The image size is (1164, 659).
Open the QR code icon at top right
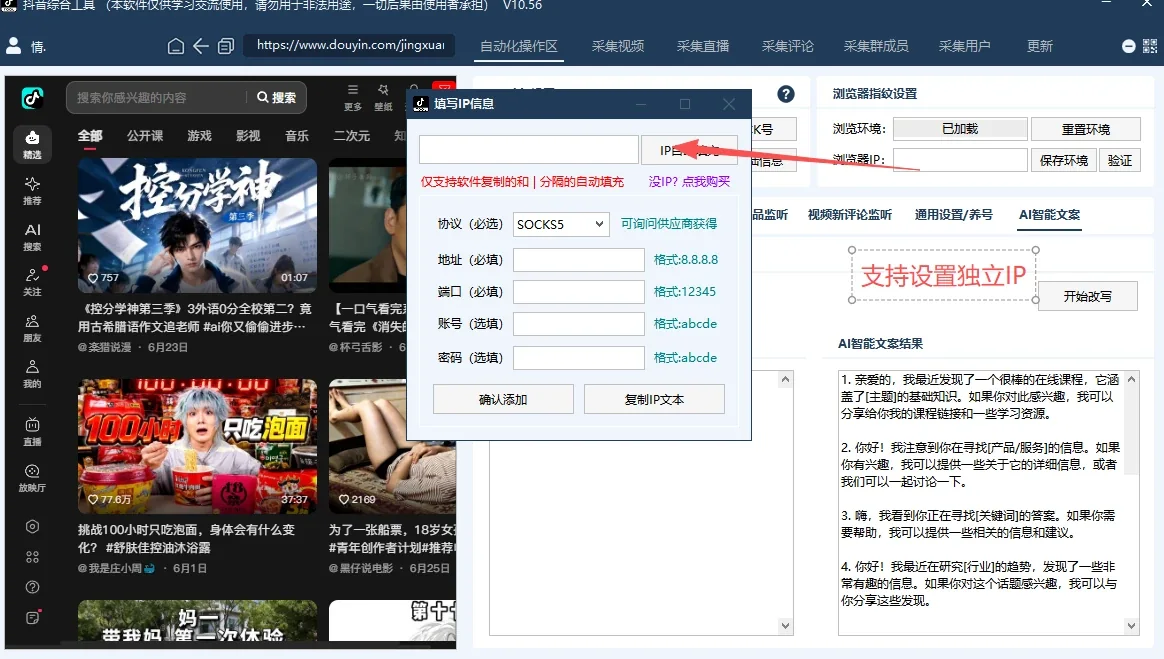(x=1150, y=46)
